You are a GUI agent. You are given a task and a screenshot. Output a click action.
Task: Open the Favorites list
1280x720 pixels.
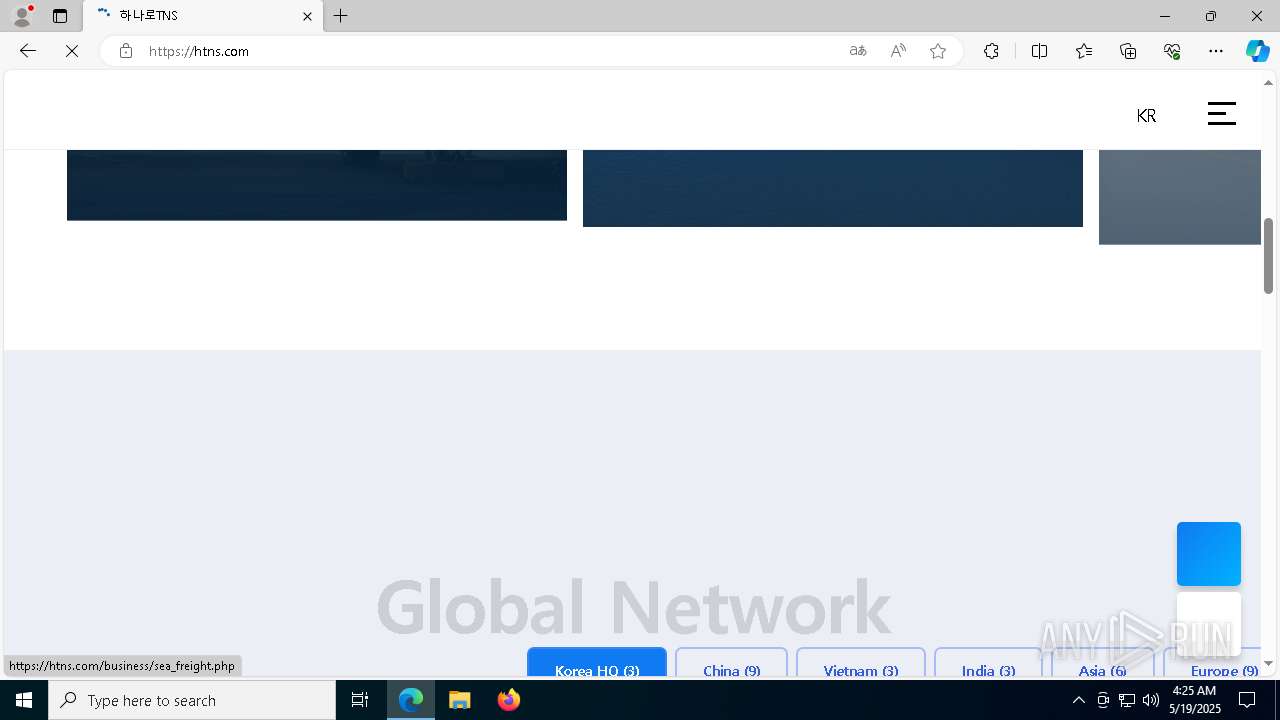coord(1084,51)
